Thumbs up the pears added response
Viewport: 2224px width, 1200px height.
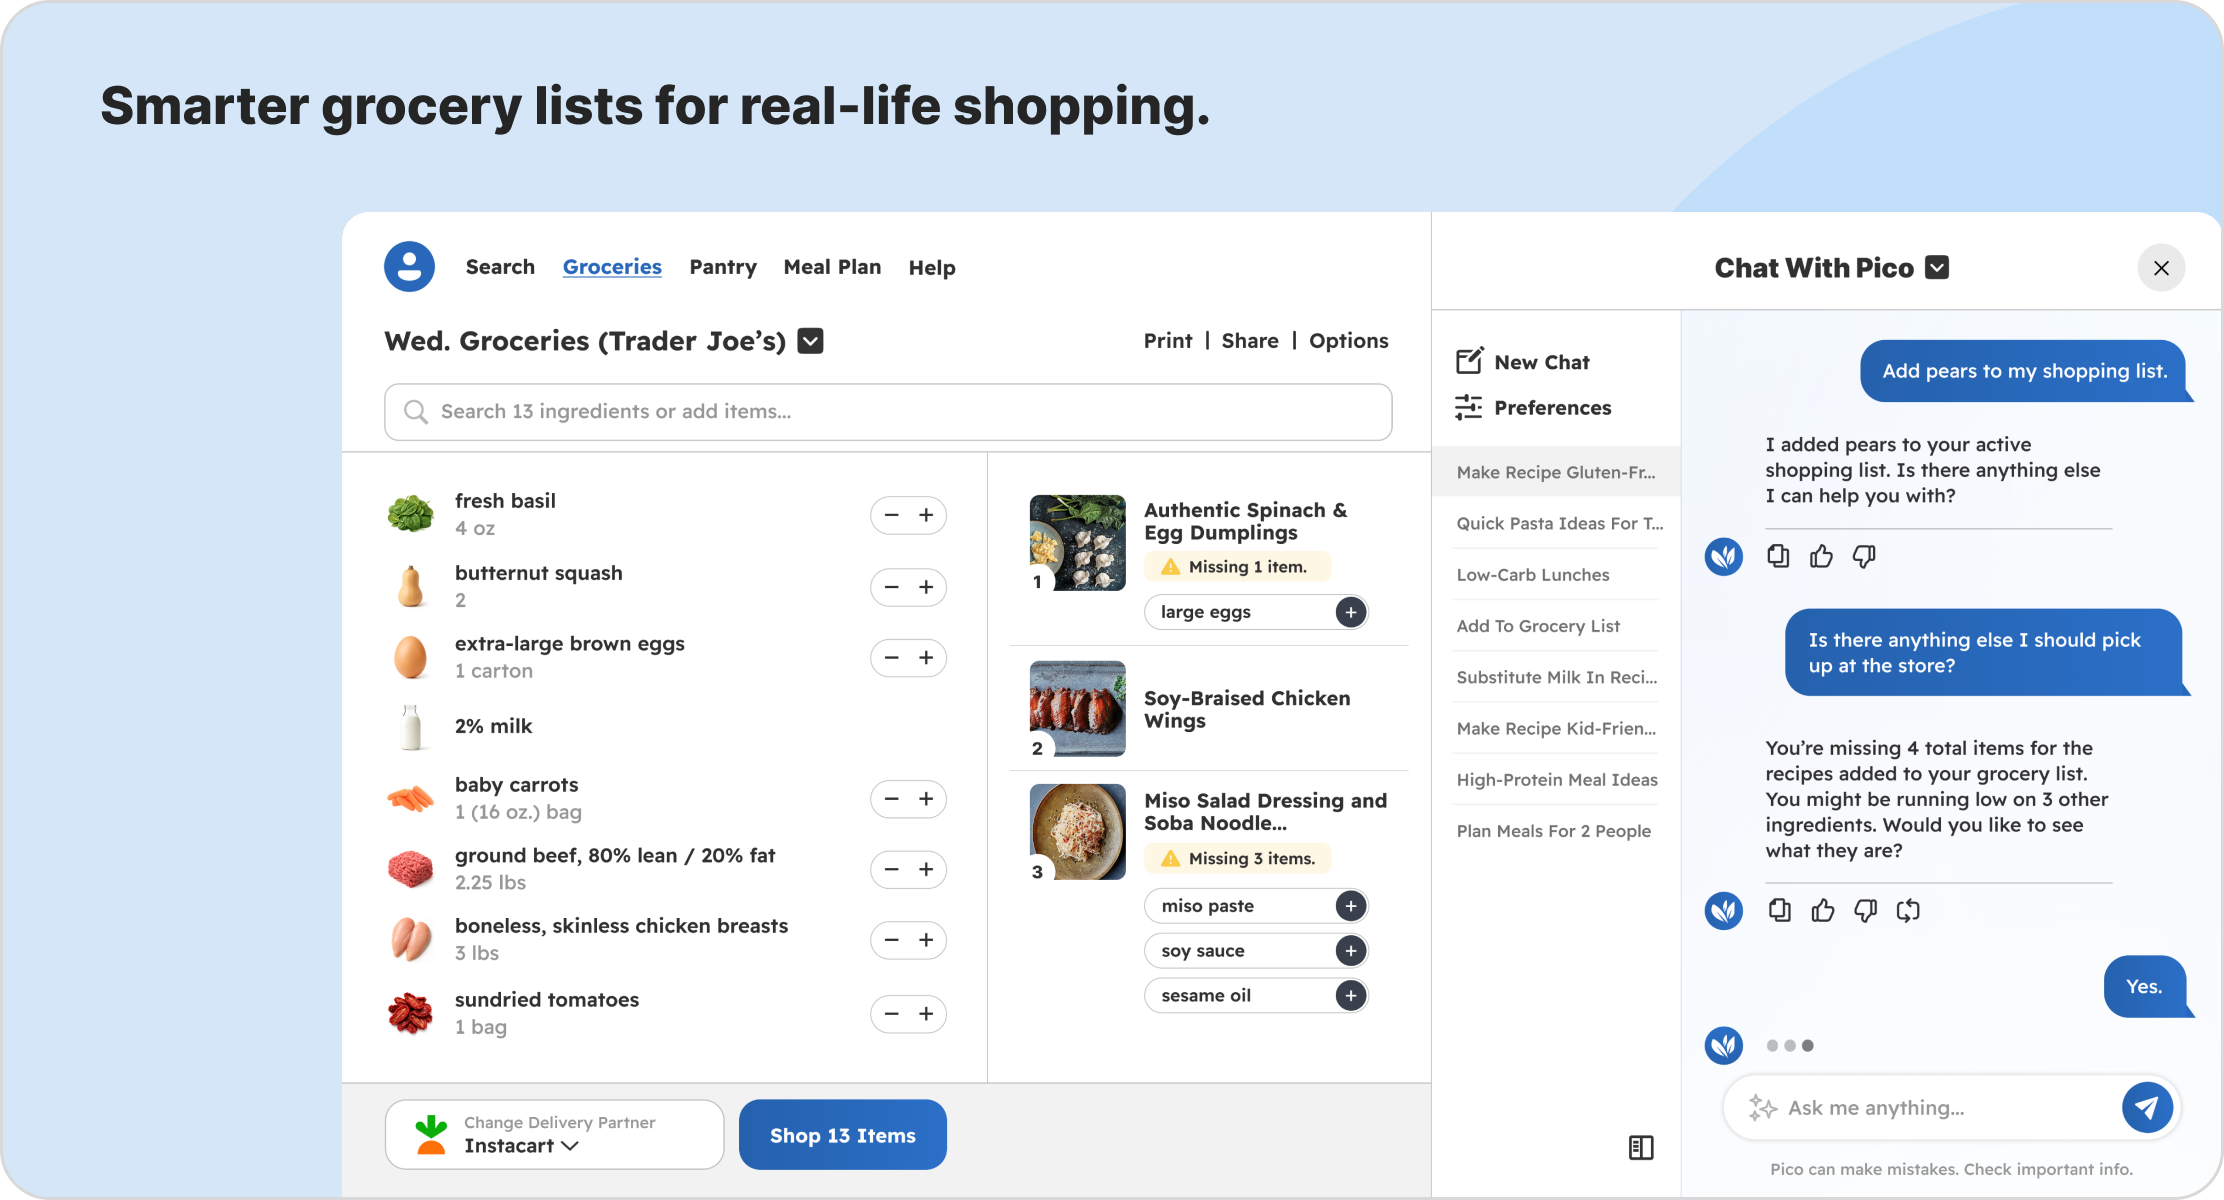pos(1821,556)
